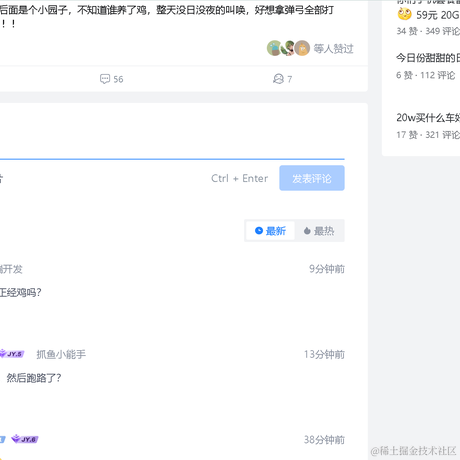The width and height of the screenshot is (460, 460).
Task: Sort comments by 最新
Action: pyautogui.click(x=270, y=231)
